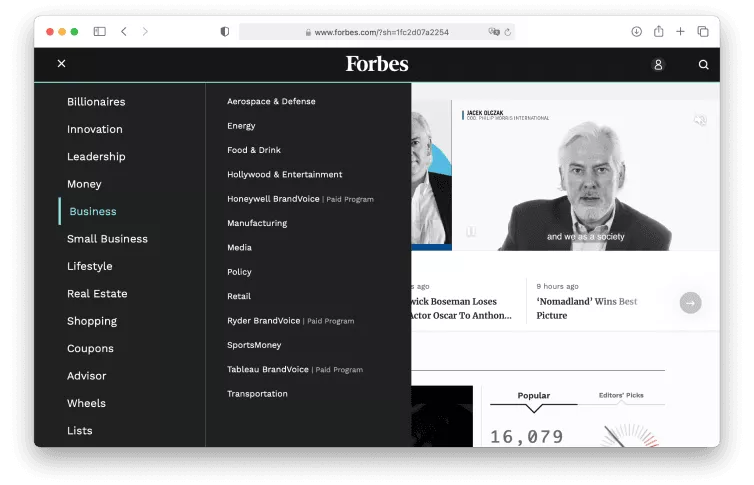Open the Shopping section
754x485 pixels.
click(92, 321)
